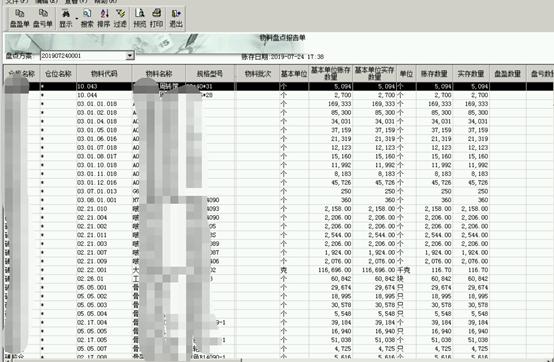Click the 物料代码 column header
This screenshot has height=362, width=554.
[104, 74]
